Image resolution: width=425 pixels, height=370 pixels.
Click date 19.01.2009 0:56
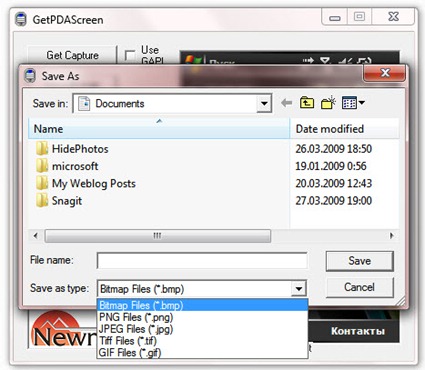(331, 166)
